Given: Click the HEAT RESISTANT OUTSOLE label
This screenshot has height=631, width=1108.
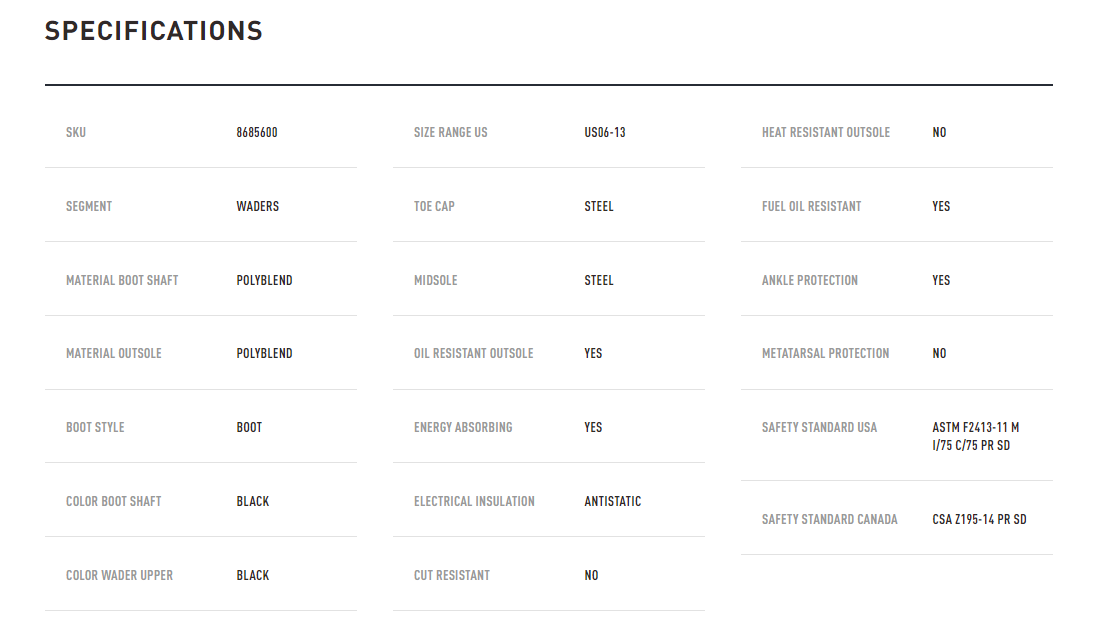Looking at the screenshot, I should (826, 132).
